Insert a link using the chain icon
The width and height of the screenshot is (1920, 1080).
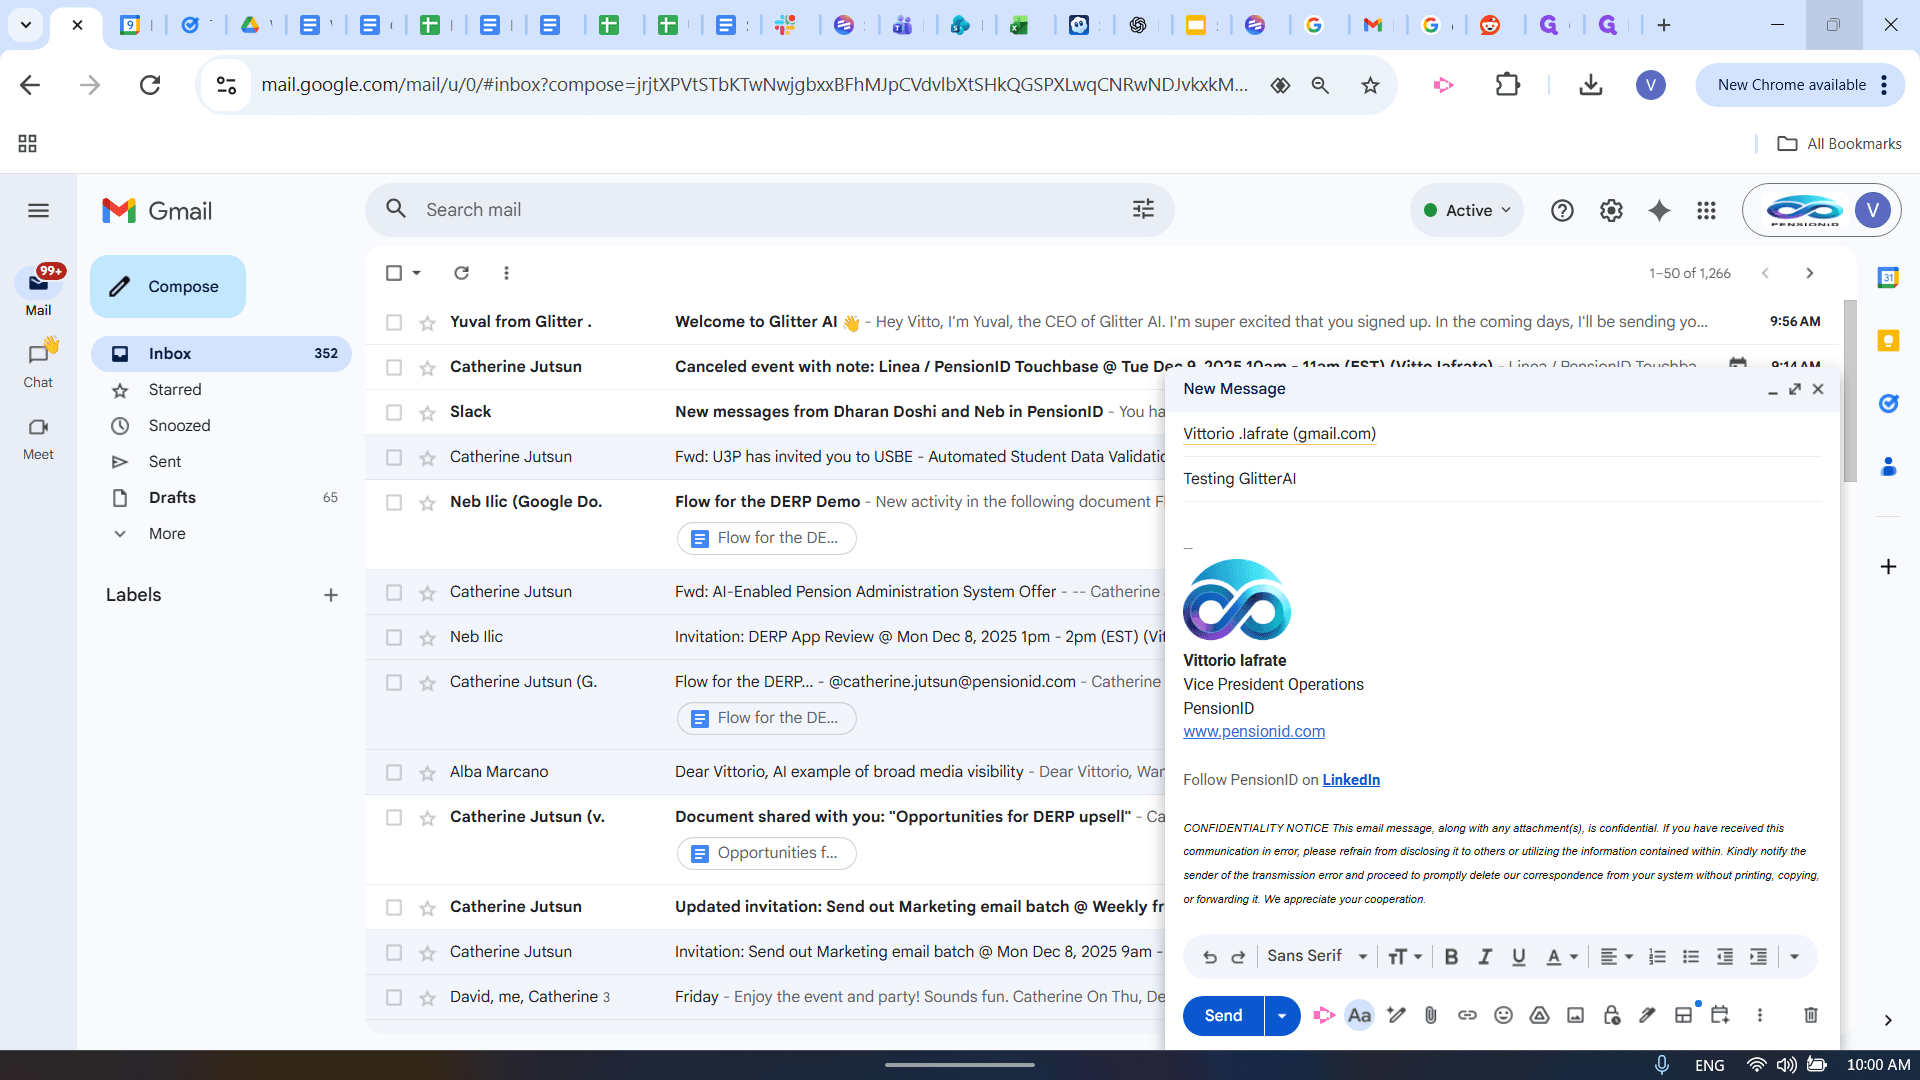(x=1467, y=1015)
